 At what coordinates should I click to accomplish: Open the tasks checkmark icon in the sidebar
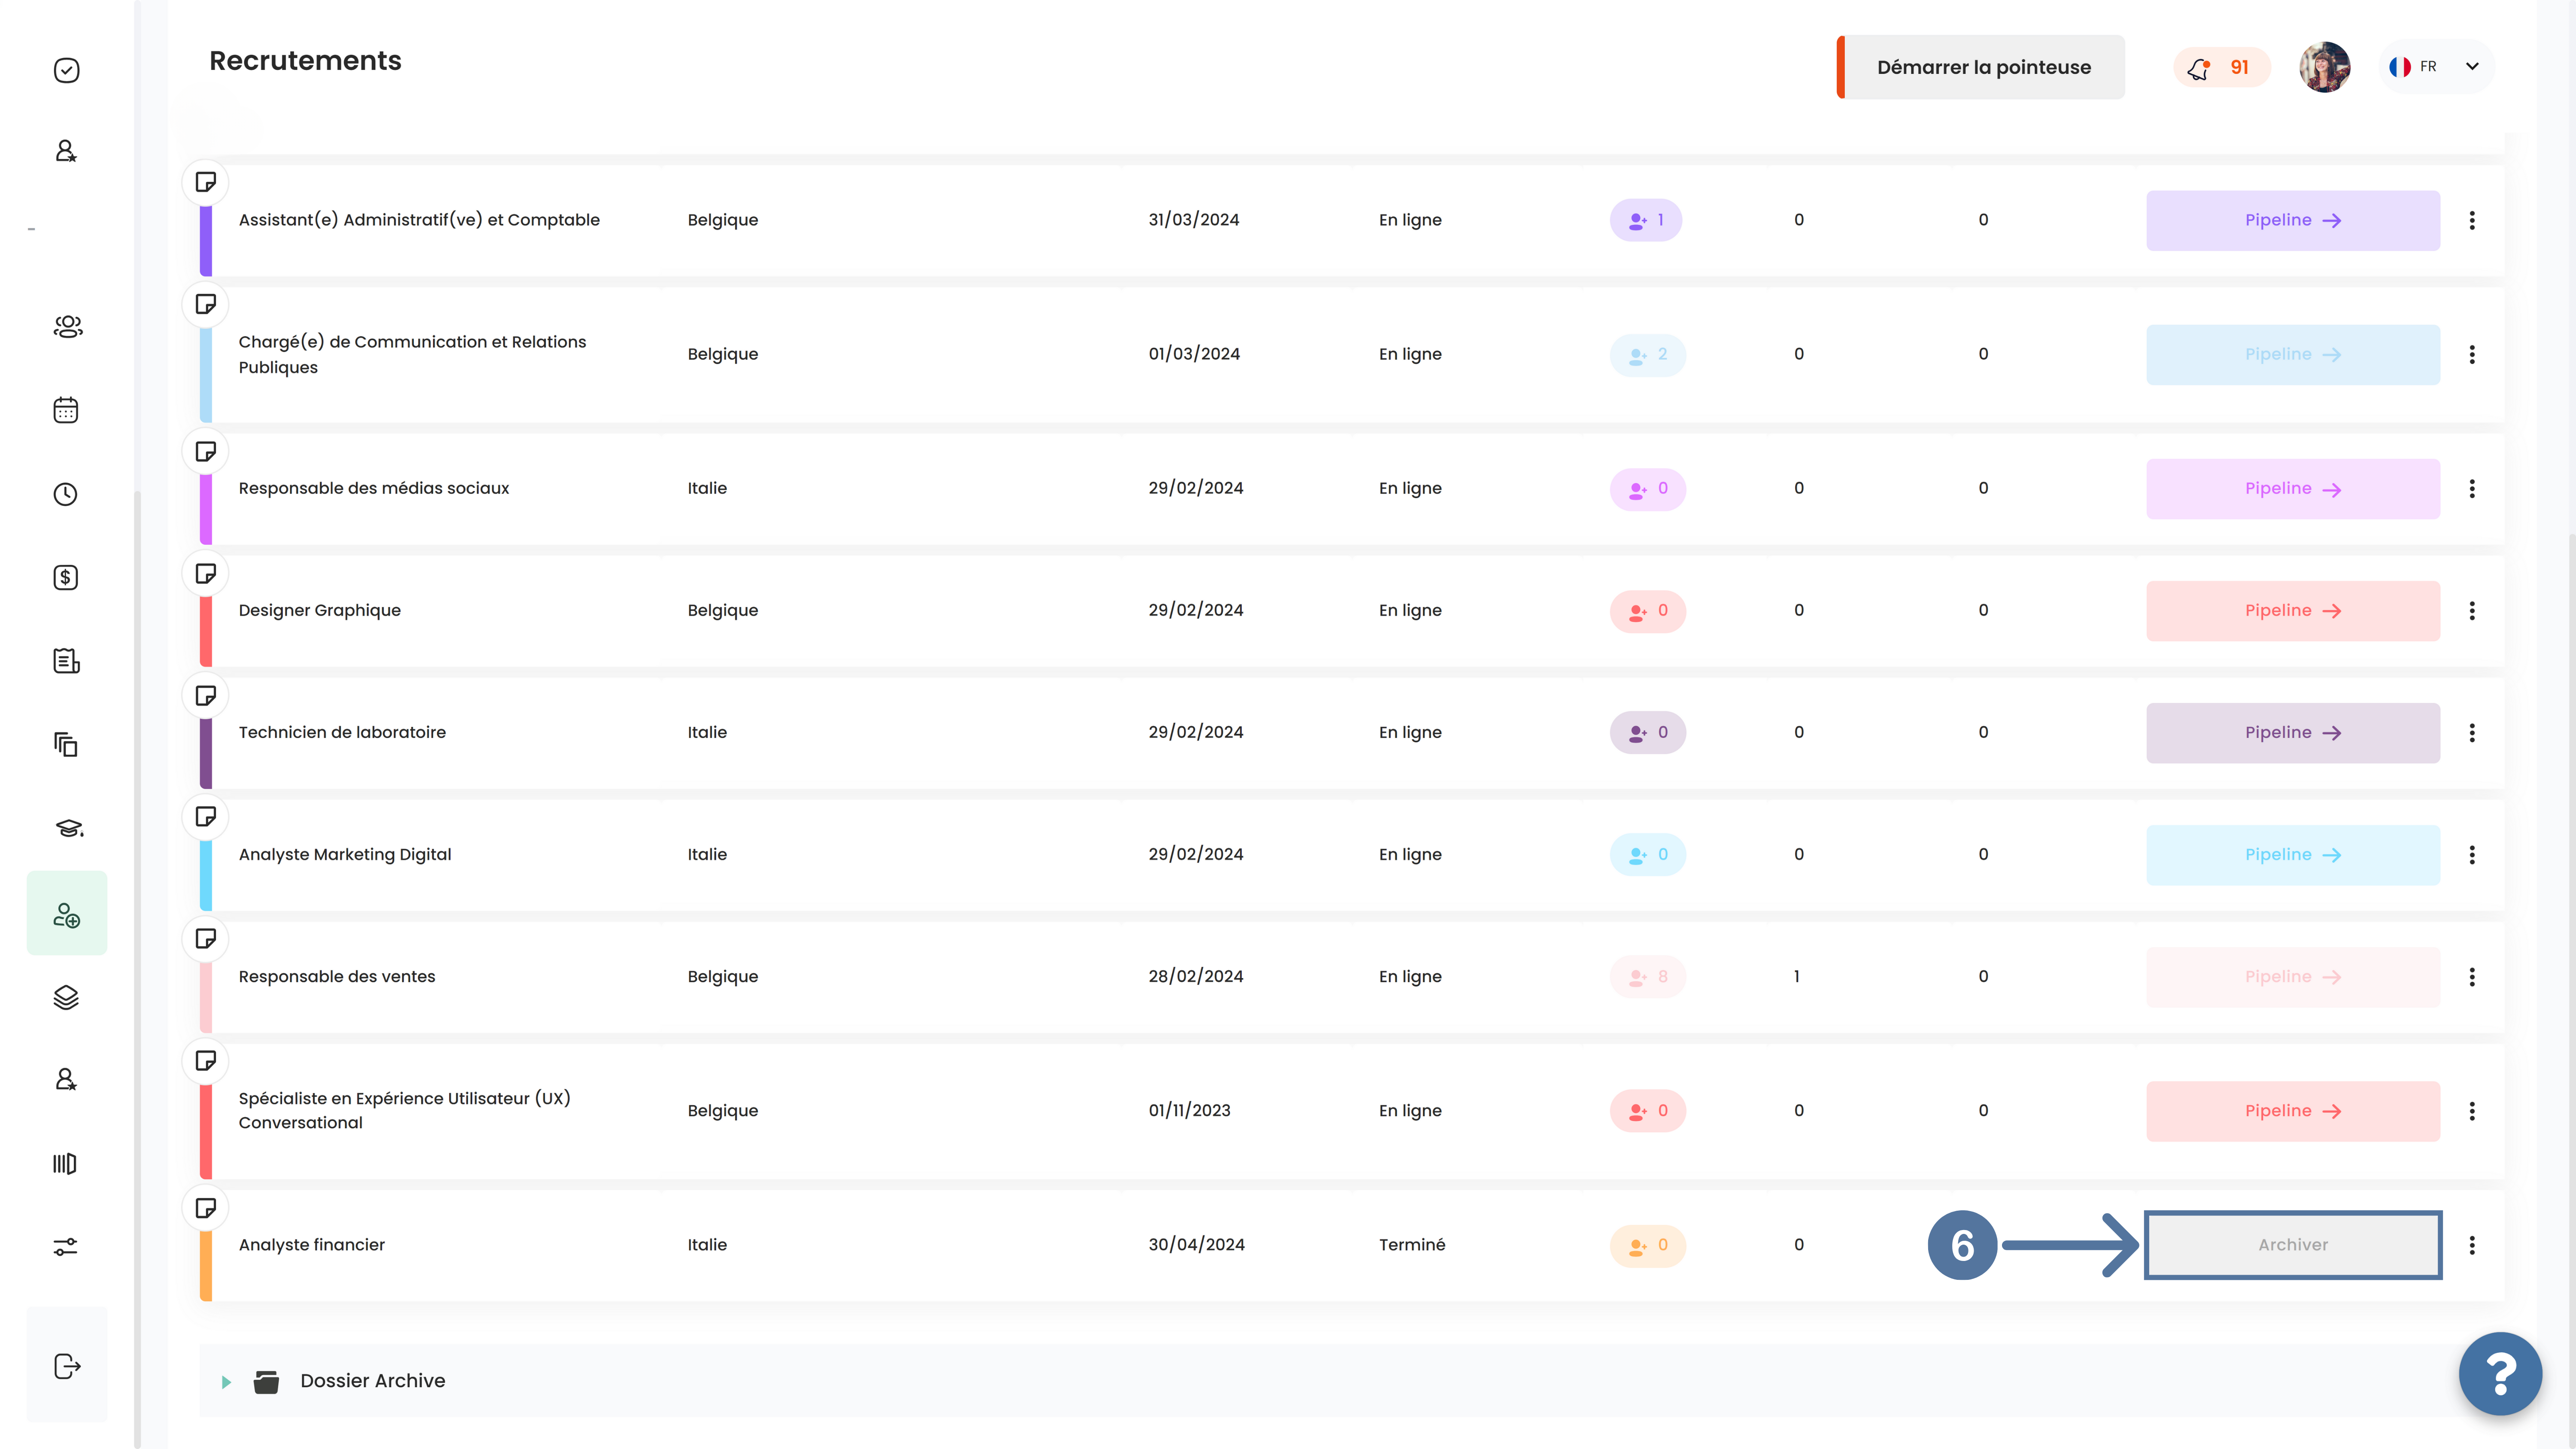point(66,70)
